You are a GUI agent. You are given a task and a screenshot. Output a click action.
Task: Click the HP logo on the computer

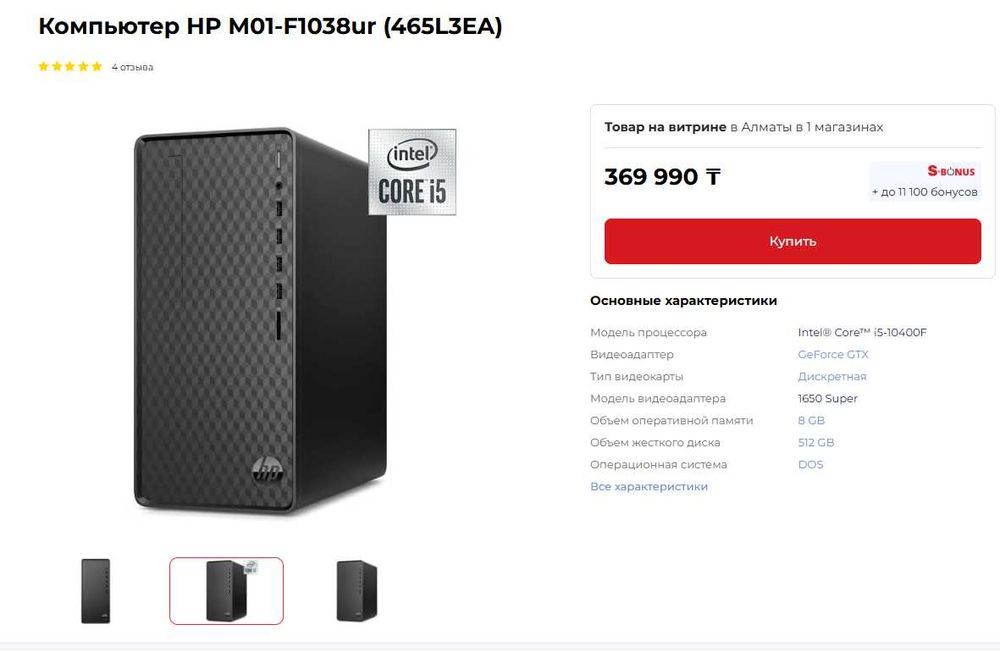(x=268, y=472)
